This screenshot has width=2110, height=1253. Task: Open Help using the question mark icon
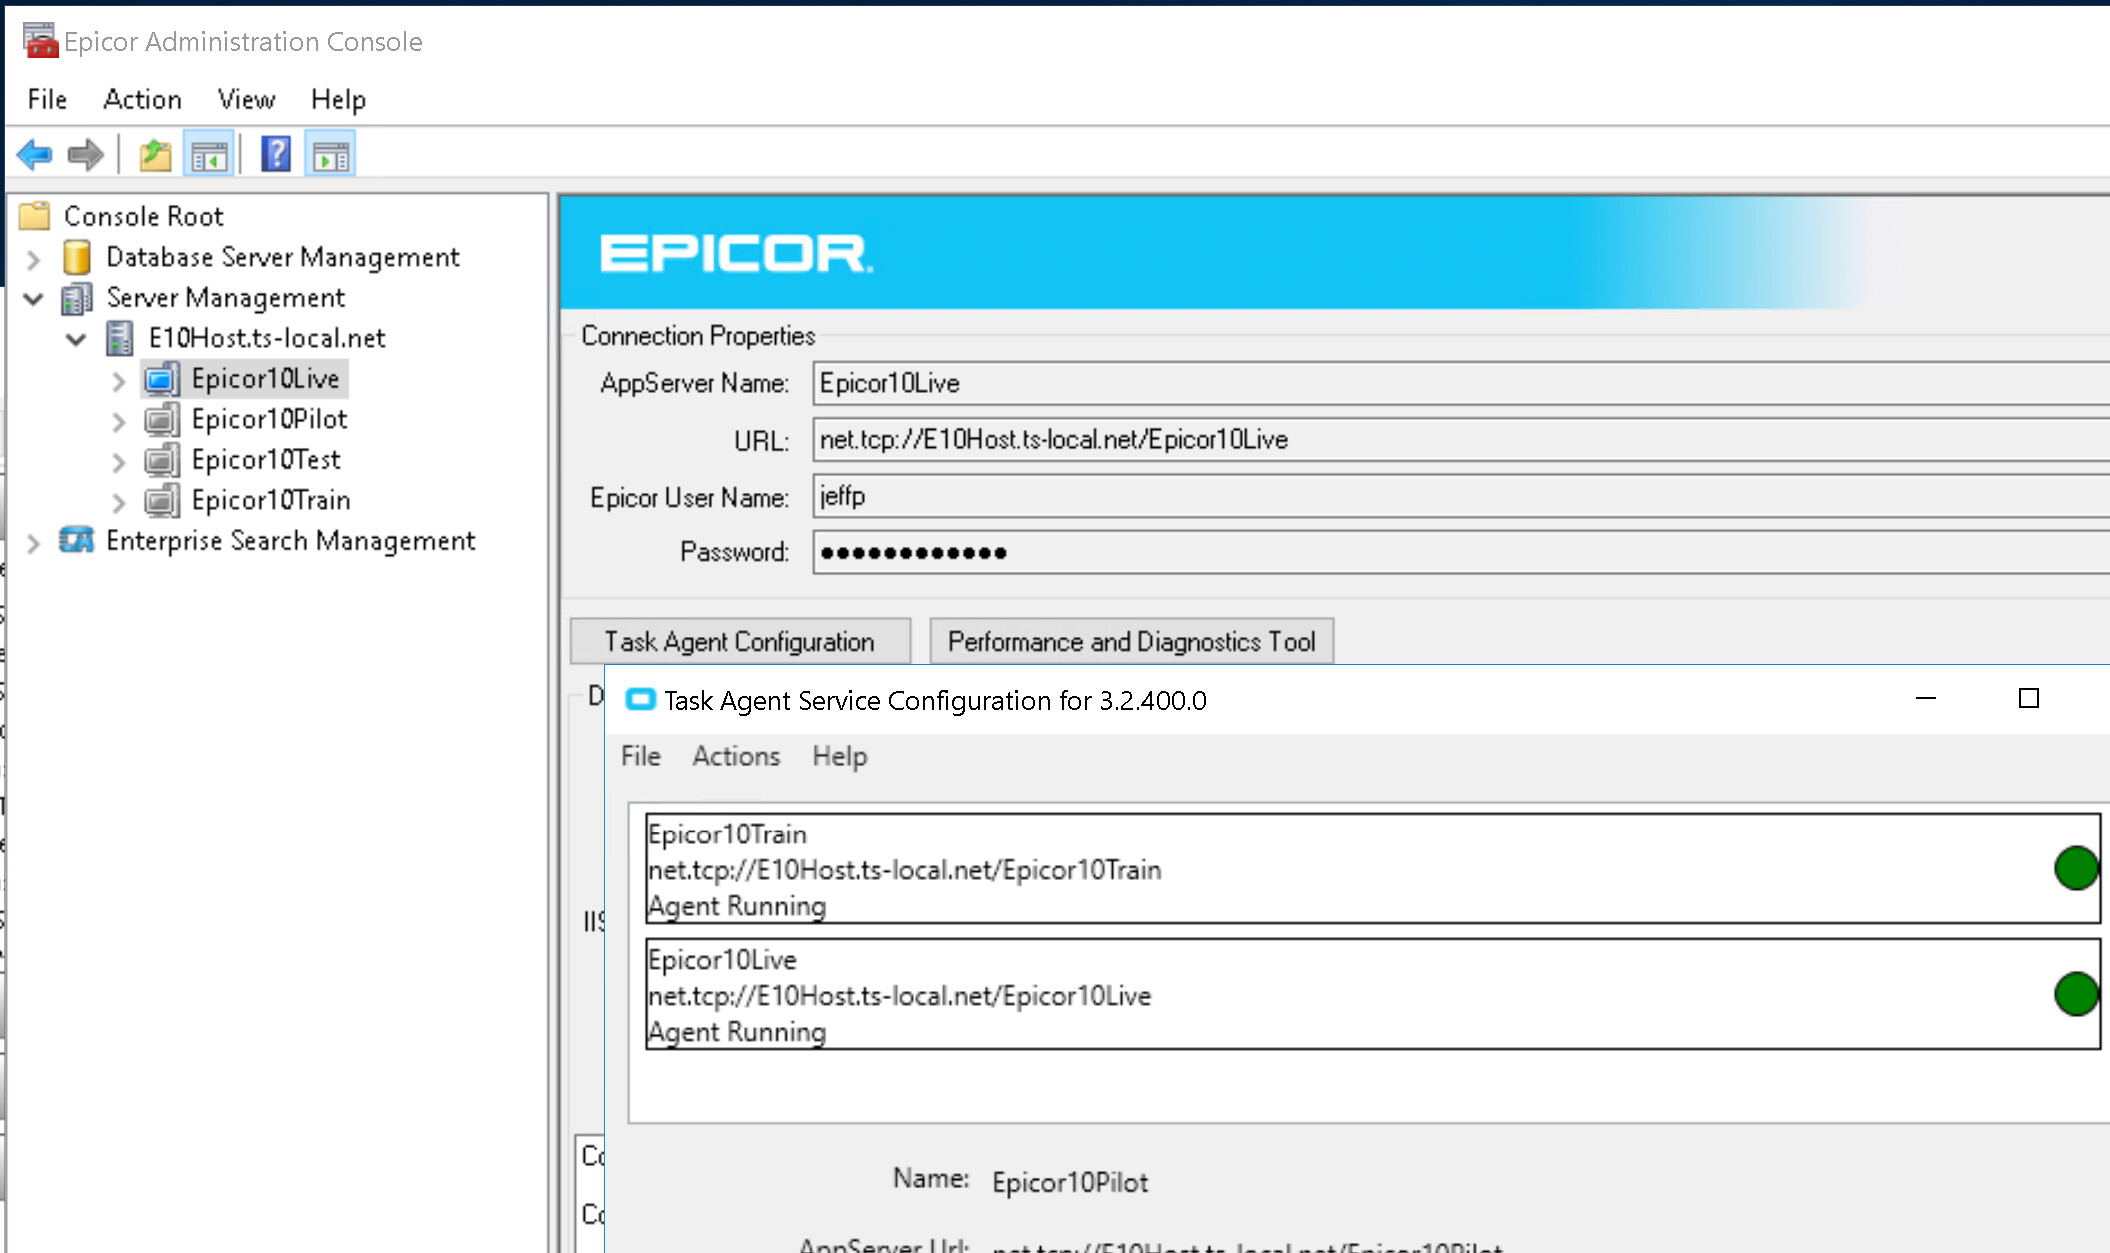coord(275,152)
